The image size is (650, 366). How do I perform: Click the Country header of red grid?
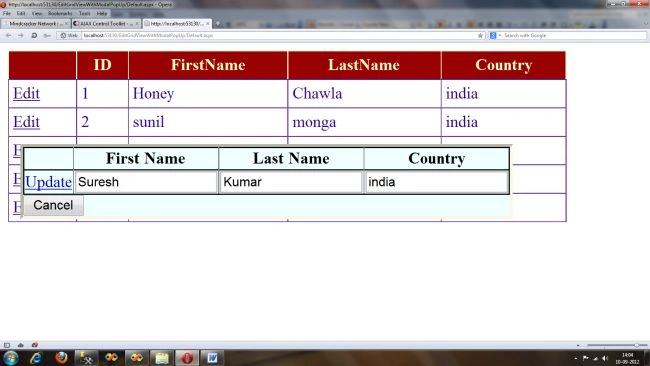[504, 65]
